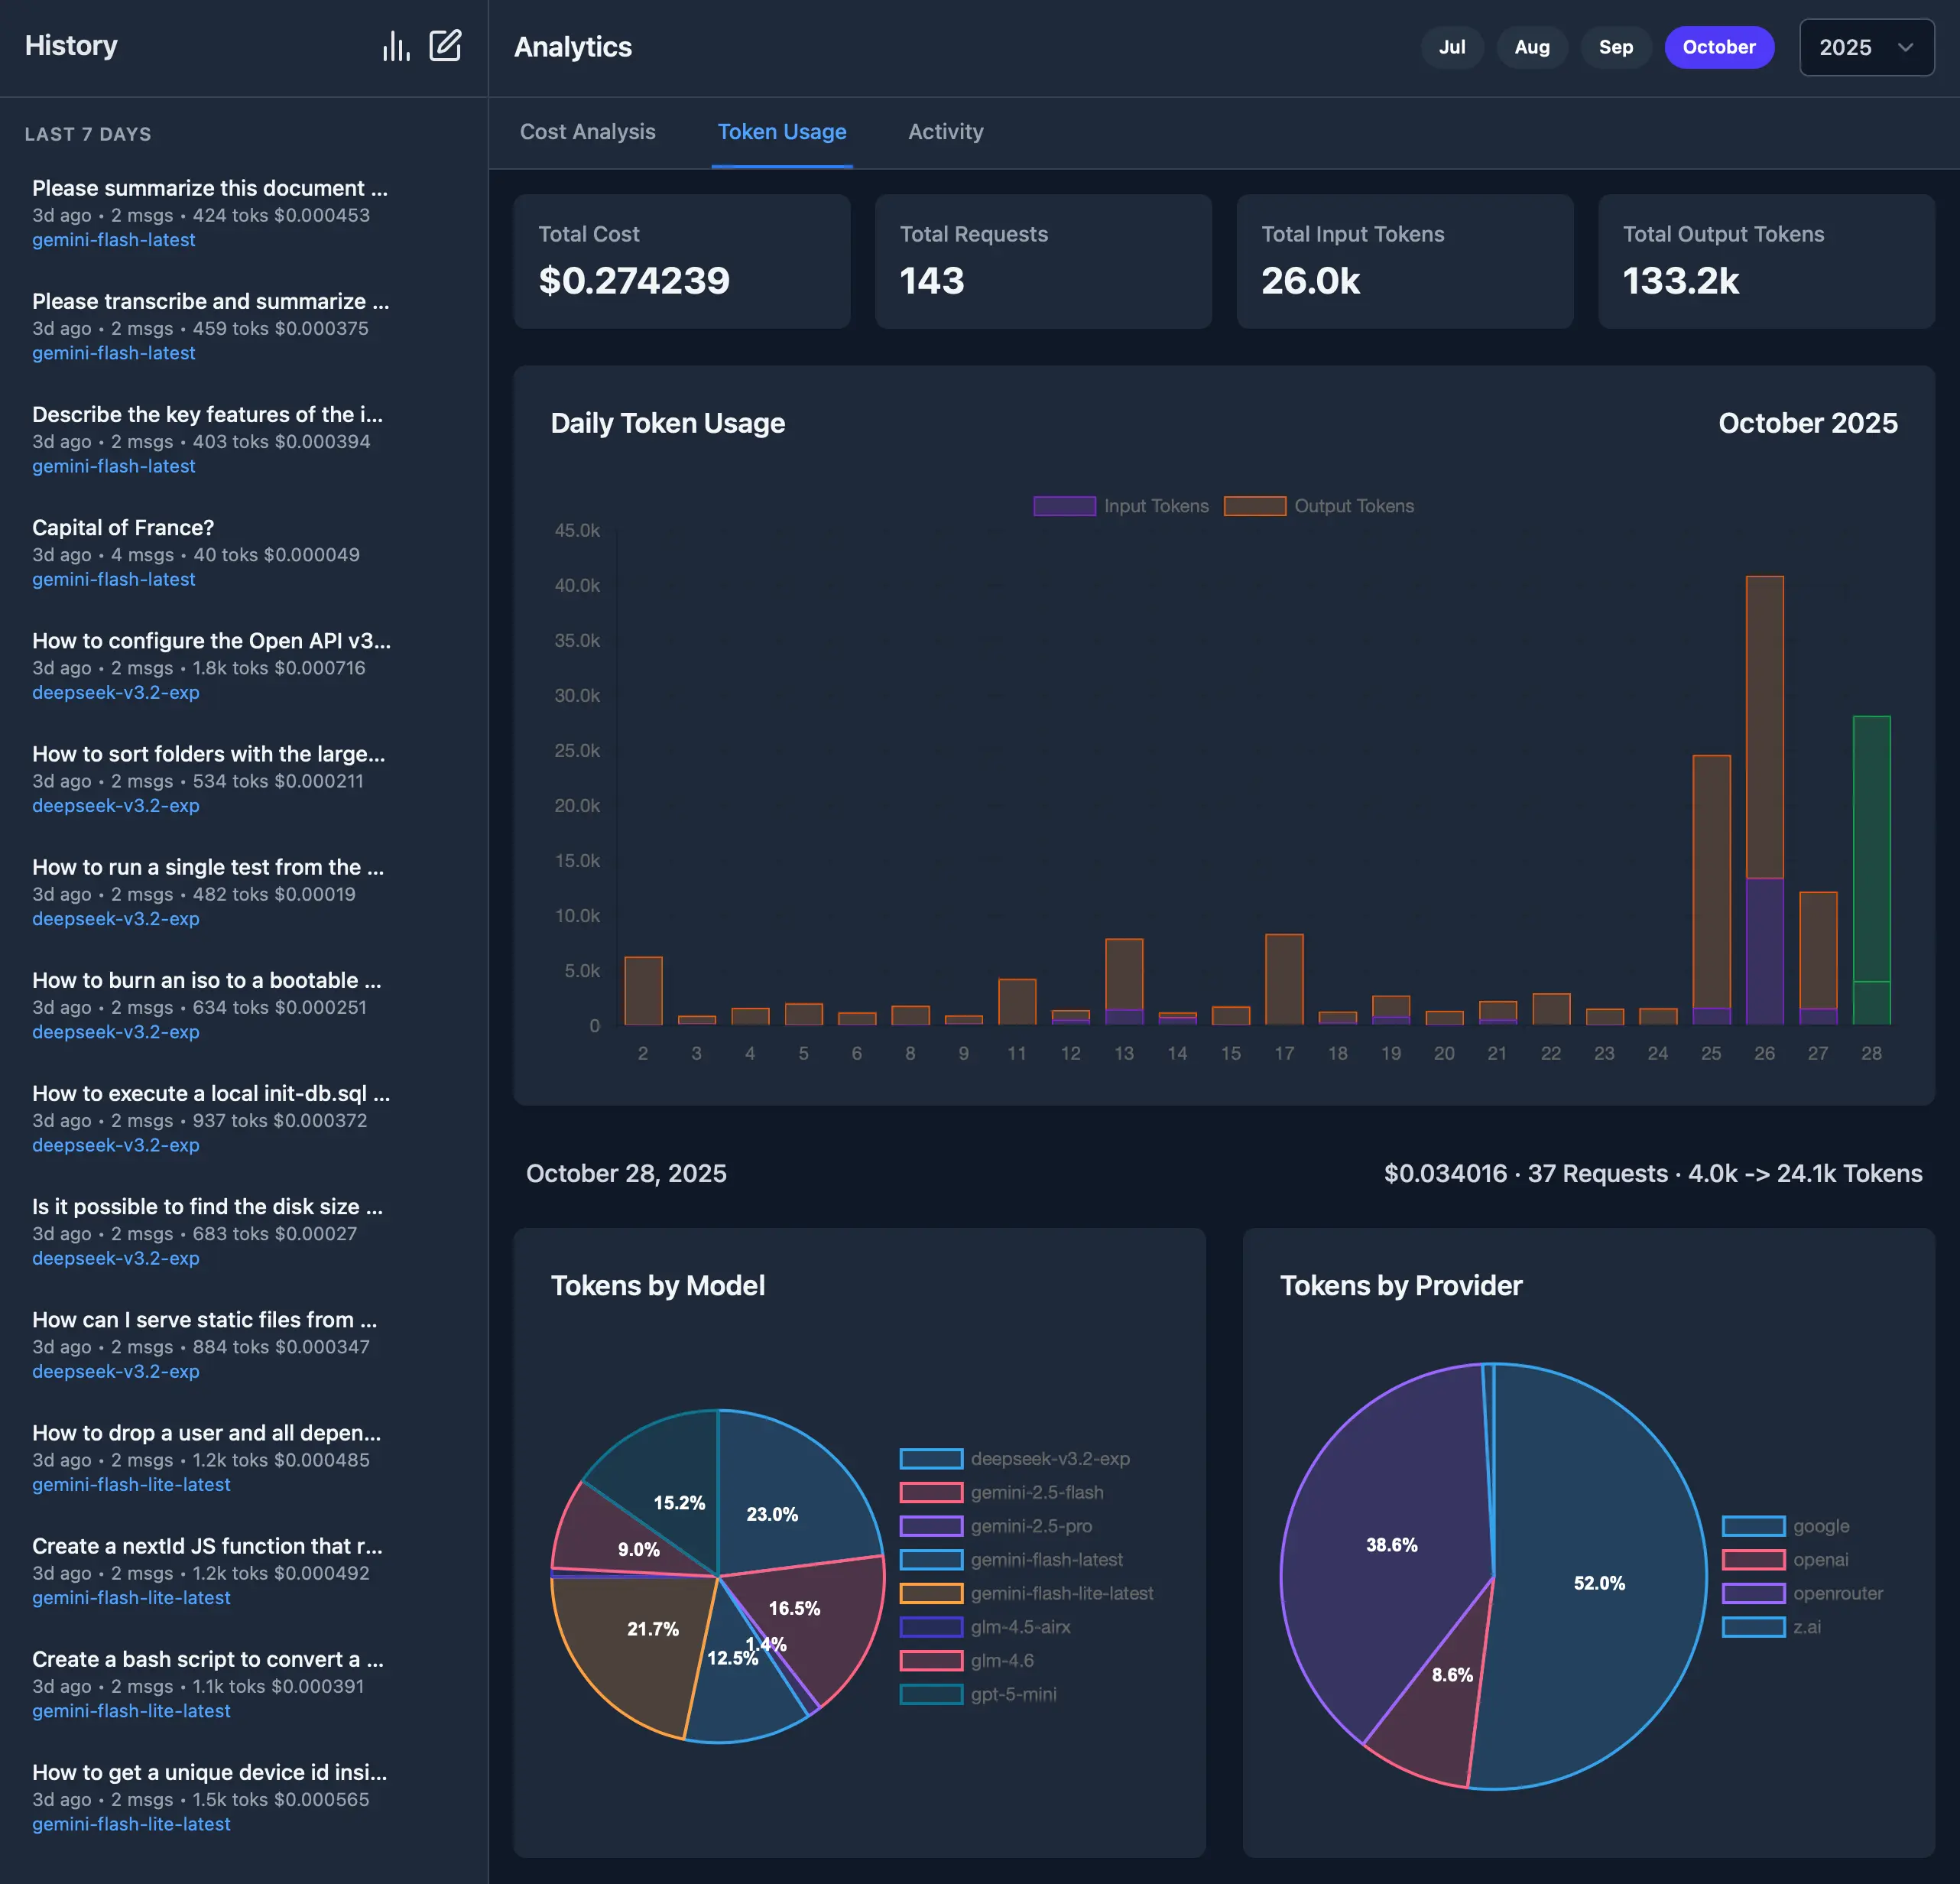1960x1884 pixels.
Task: Select the Token Usage tab
Action: pos(782,131)
